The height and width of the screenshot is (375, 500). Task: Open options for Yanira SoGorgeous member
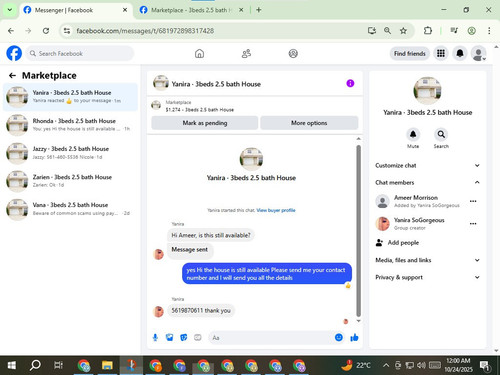coord(473,224)
